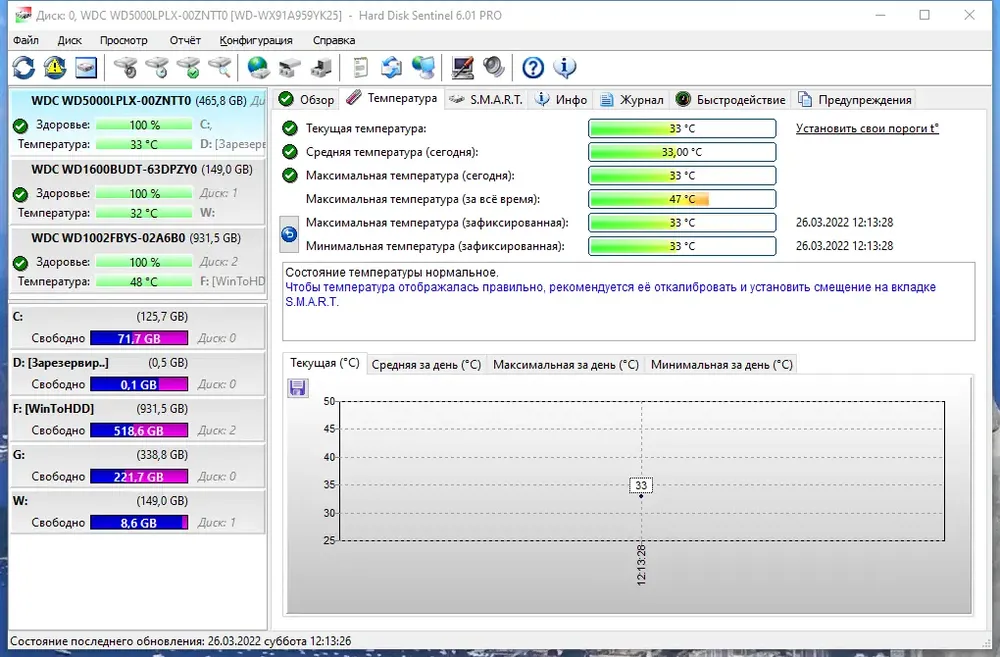Select the Минимальная за день (°C) tab
This screenshot has width=1000, height=657.
[721, 365]
